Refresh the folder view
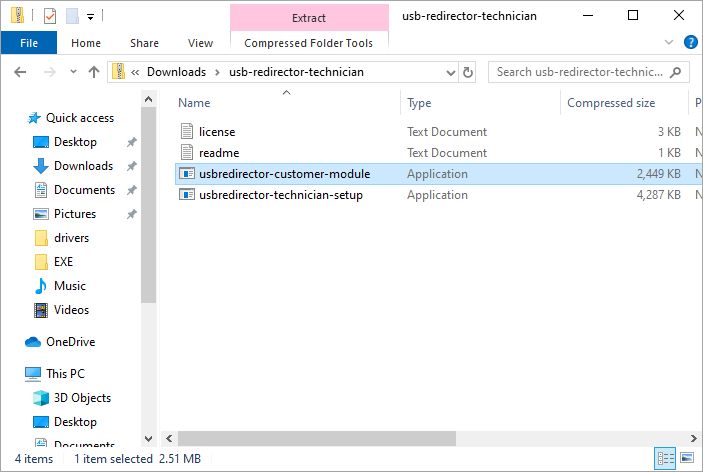Image resolution: width=703 pixels, height=472 pixels. point(467,73)
